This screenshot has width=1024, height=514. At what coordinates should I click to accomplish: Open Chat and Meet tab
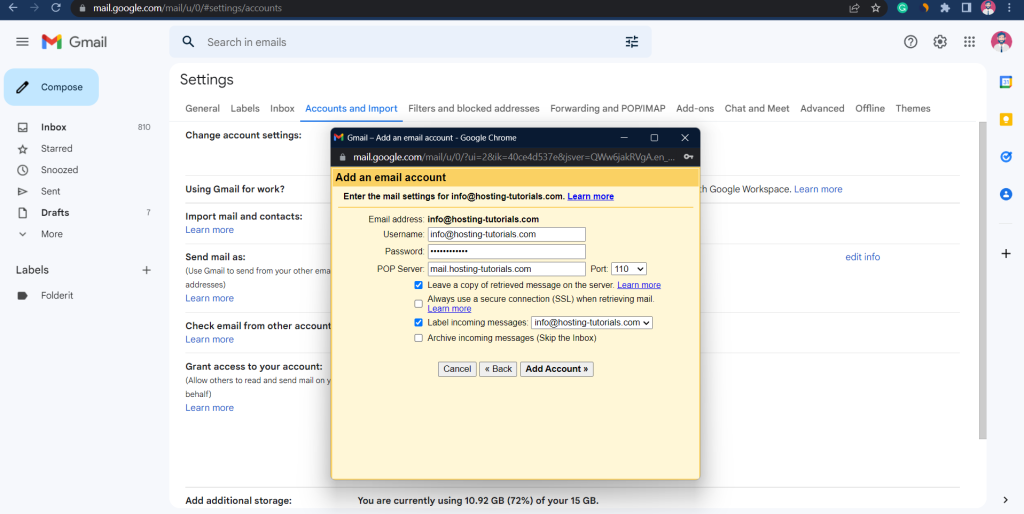(757, 108)
